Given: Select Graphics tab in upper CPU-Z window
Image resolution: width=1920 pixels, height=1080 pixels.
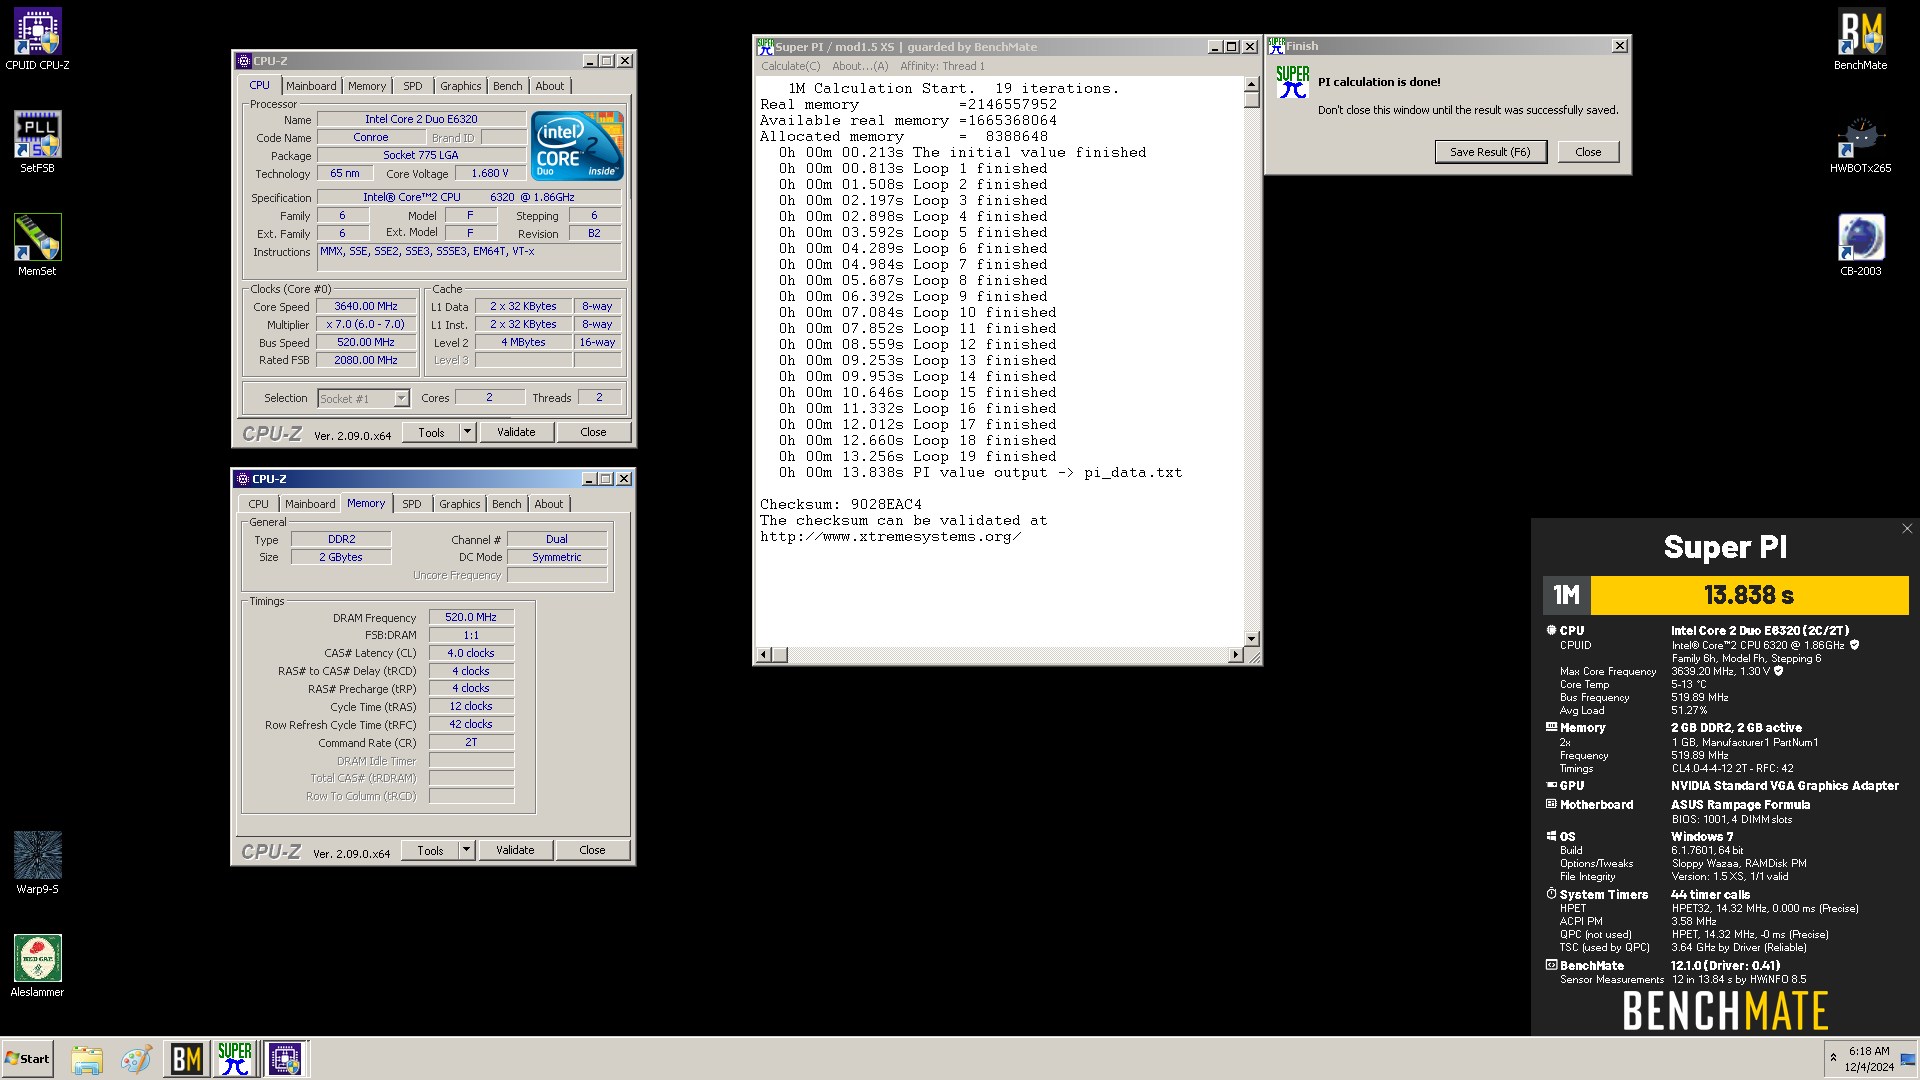Looking at the screenshot, I should point(461,86).
